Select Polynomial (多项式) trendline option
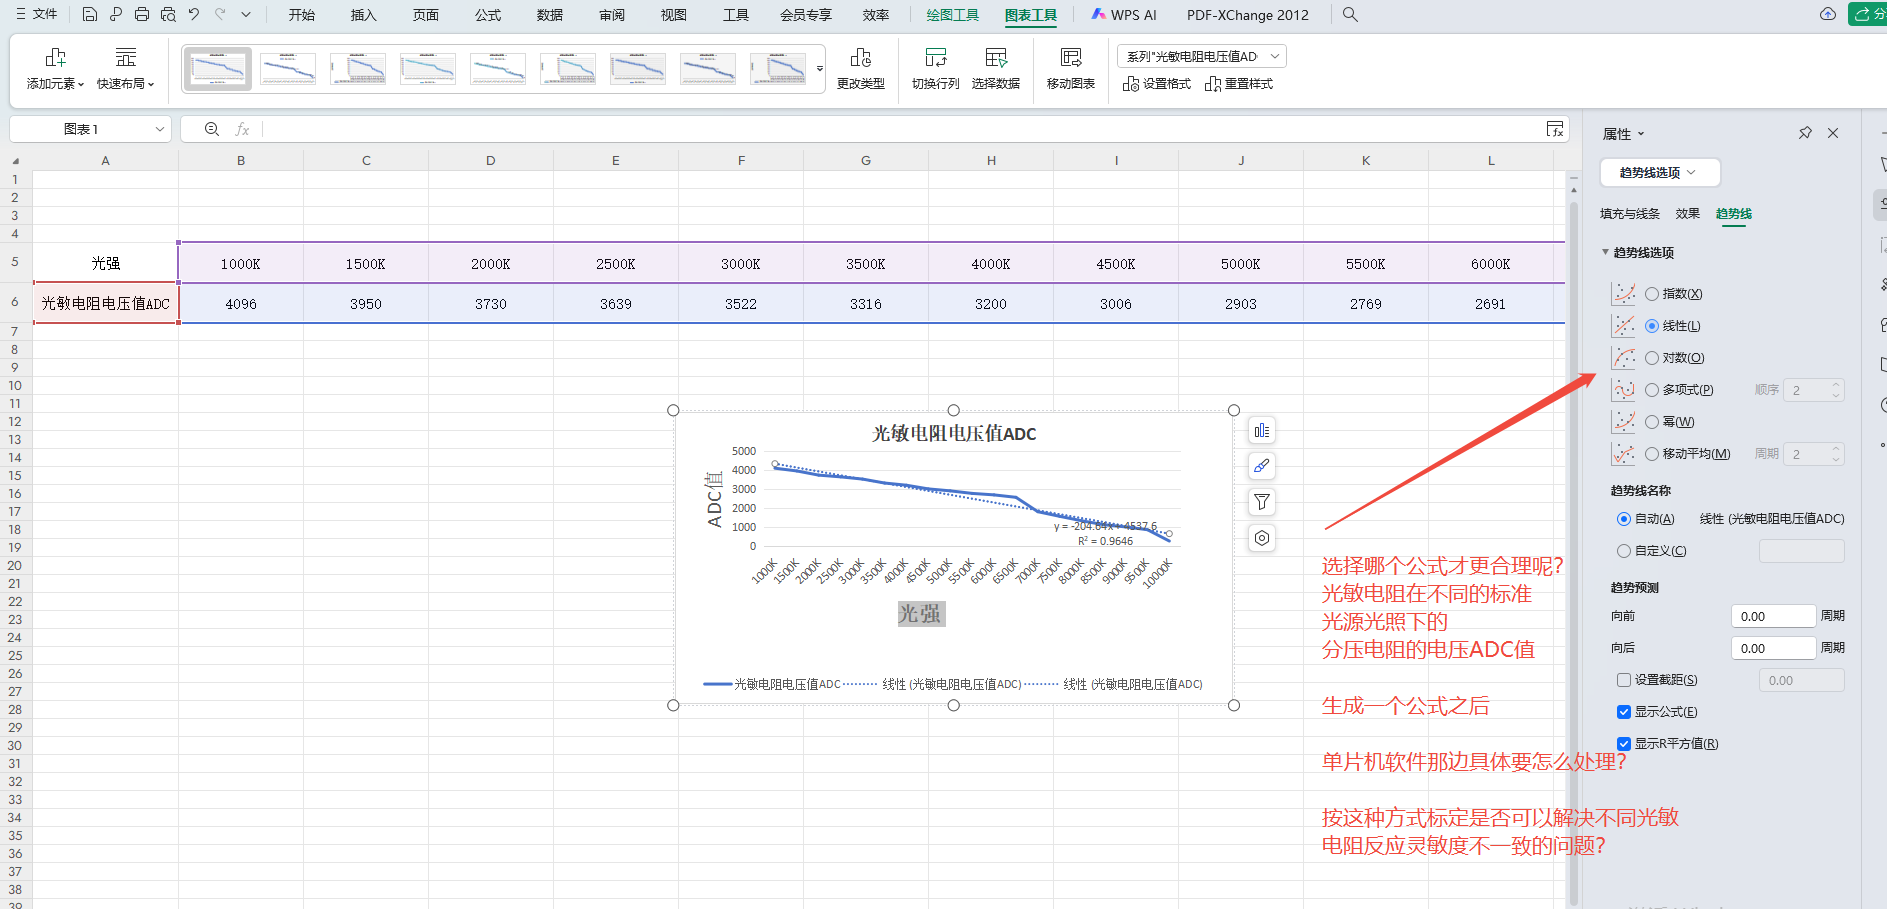Screen dimensions: 1887x909 click(1652, 390)
